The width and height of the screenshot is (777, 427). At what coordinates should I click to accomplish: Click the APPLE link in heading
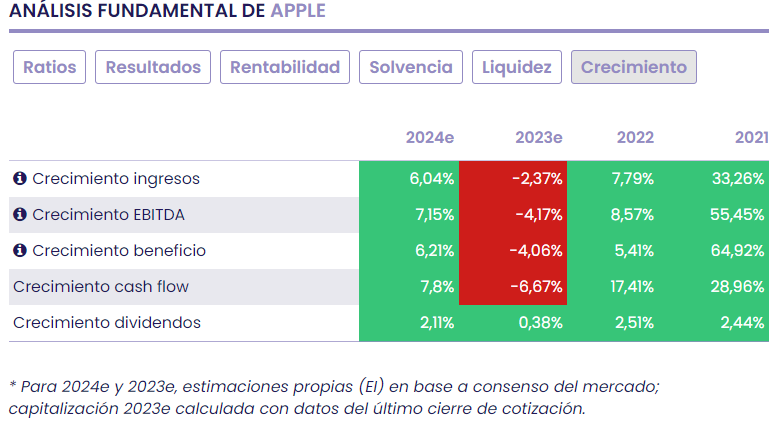point(298,12)
